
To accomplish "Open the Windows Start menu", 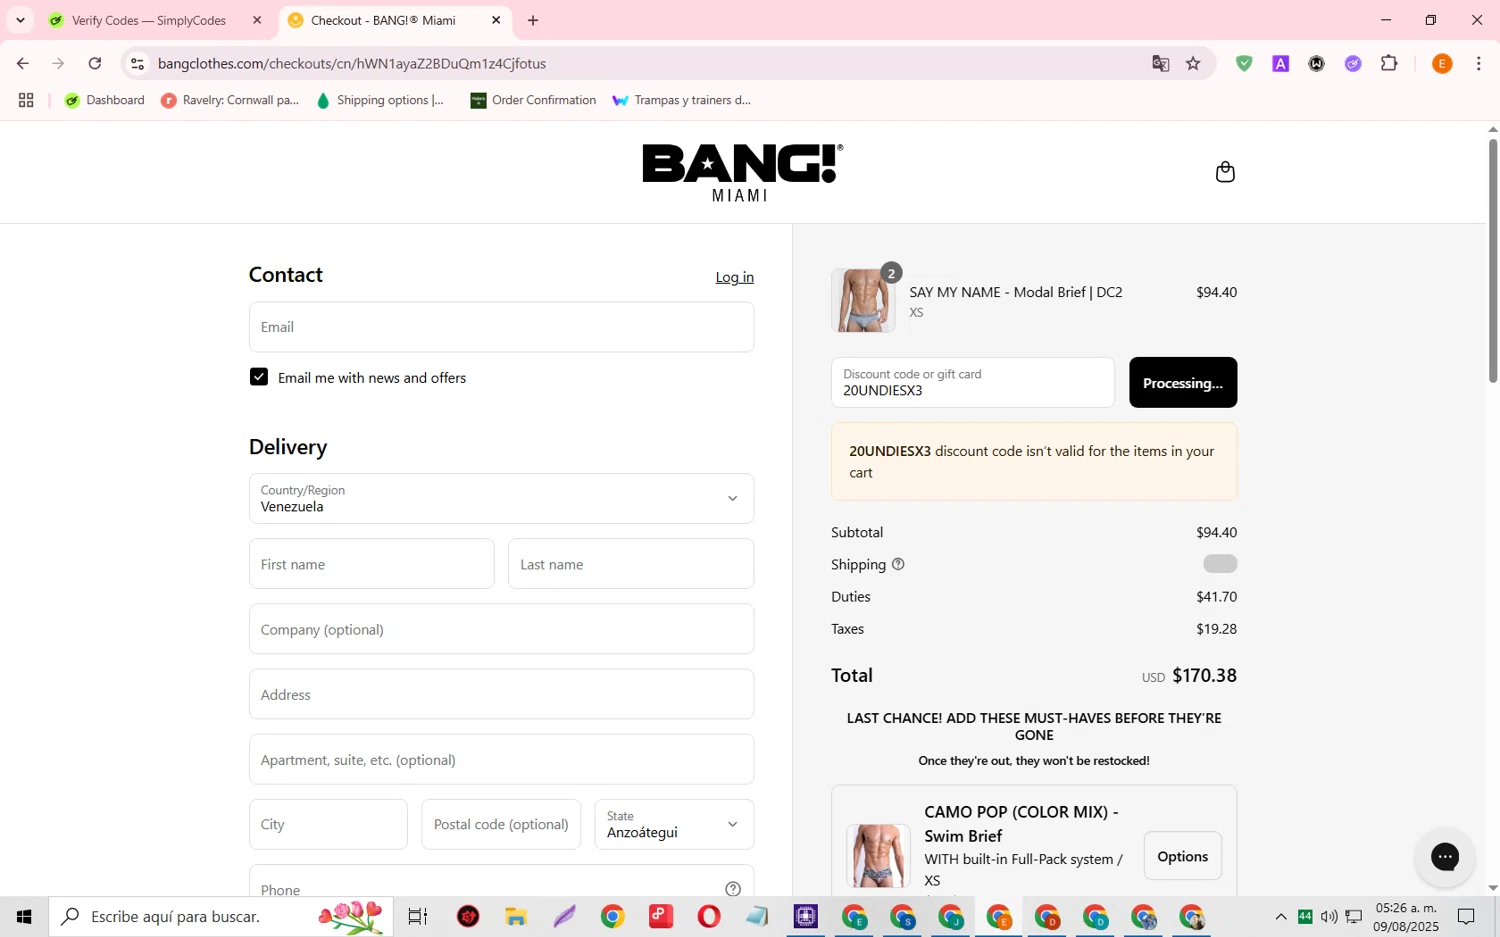I will pos(24,916).
